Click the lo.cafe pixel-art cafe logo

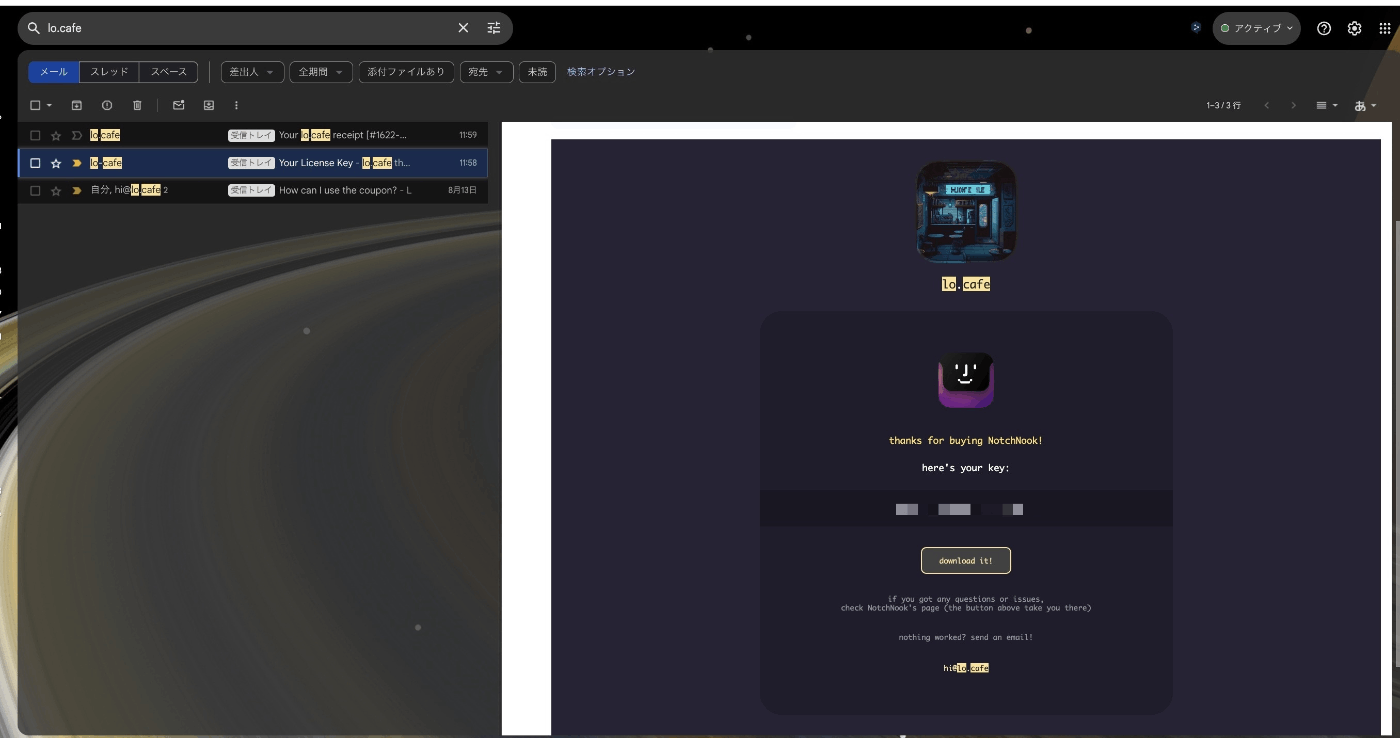966,212
